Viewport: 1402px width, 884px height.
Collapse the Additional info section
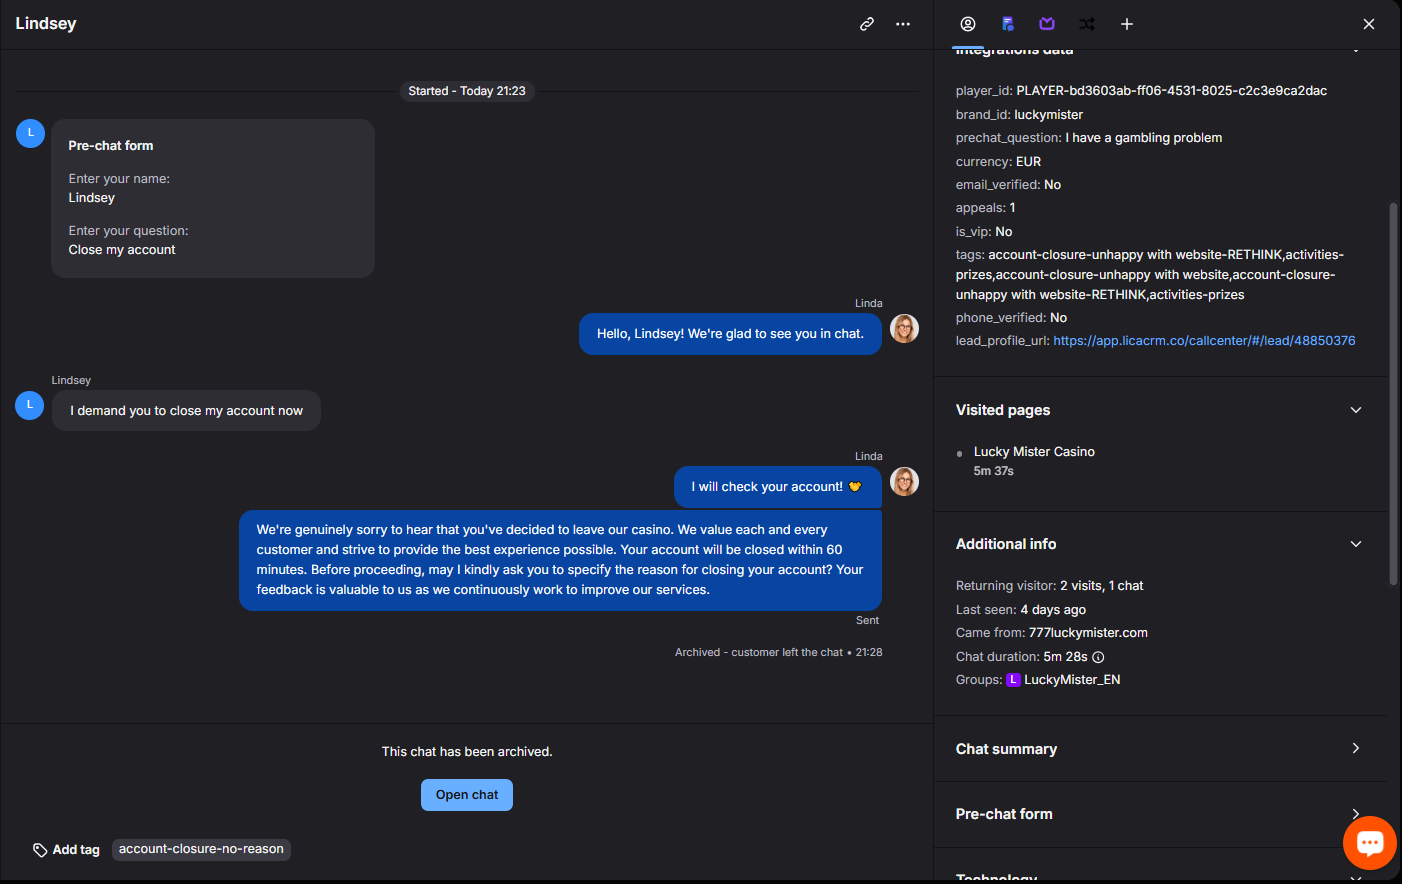pyautogui.click(x=1356, y=544)
